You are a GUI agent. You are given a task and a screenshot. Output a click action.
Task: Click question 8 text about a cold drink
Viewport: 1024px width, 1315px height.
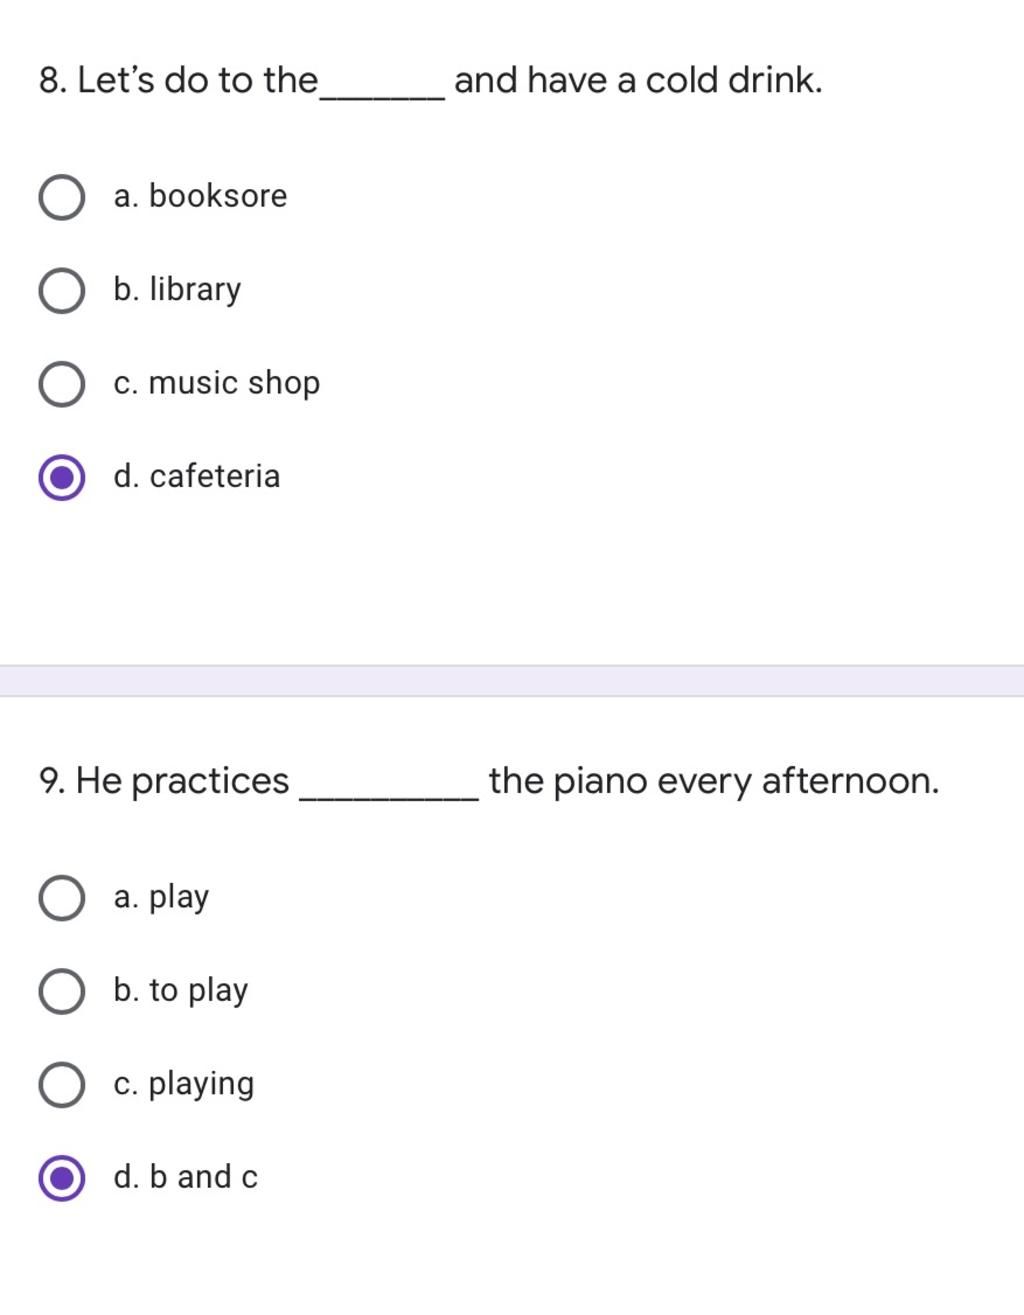click(431, 80)
